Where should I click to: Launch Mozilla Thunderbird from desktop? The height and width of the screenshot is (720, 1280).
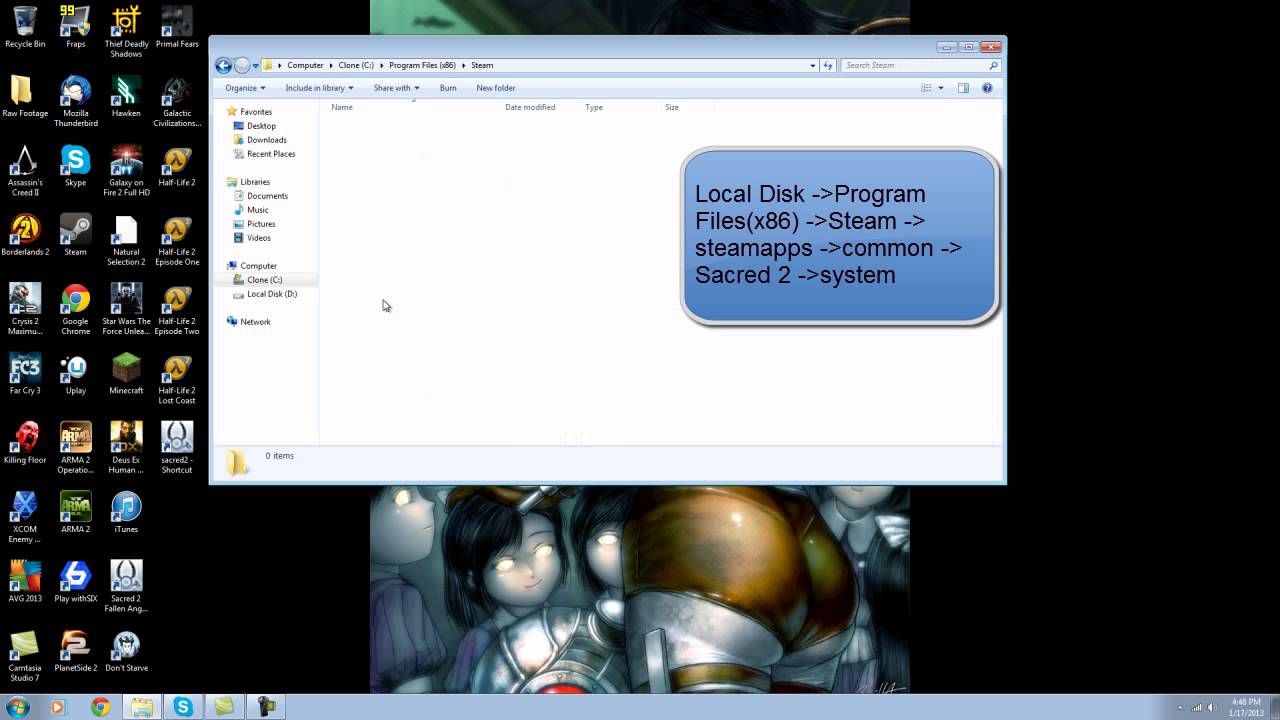coord(75,102)
